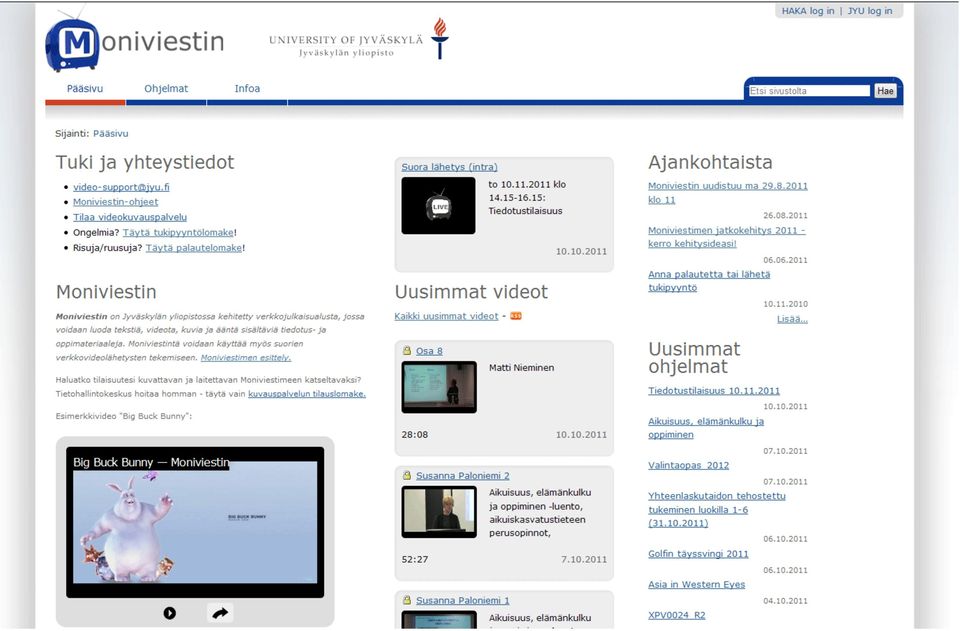
Task: Open the live broadcast TV thumbnail
Action: 438,206
